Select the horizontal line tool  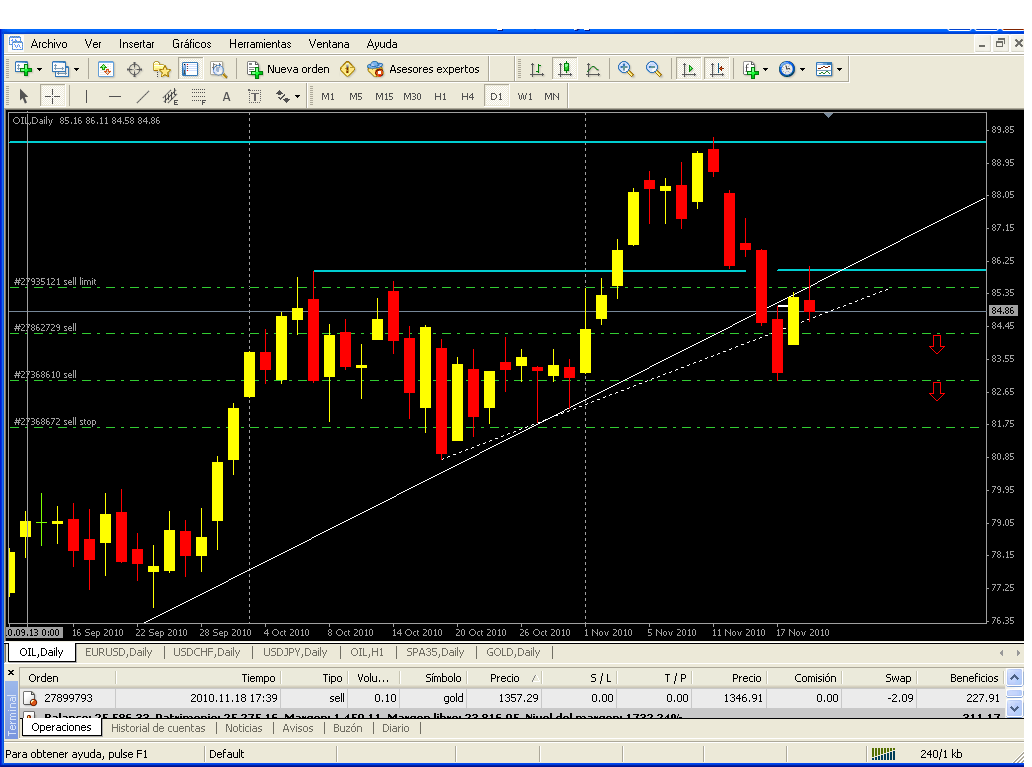tap(115, 97)
